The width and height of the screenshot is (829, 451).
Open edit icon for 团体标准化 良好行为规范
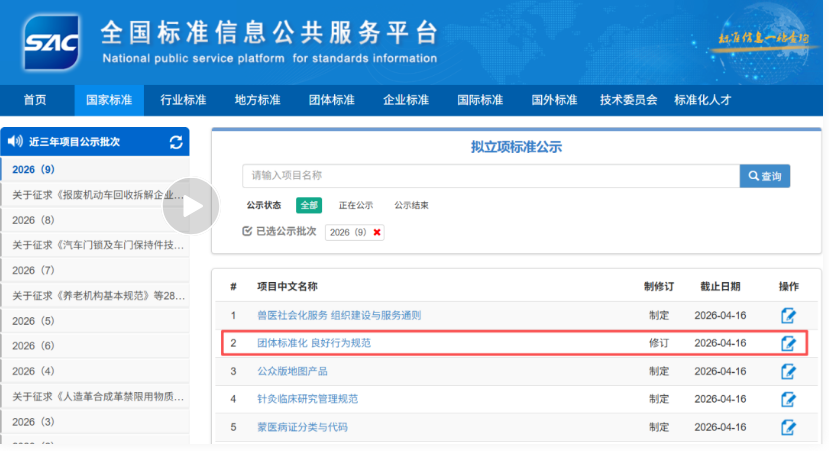(x=788, y=343)
